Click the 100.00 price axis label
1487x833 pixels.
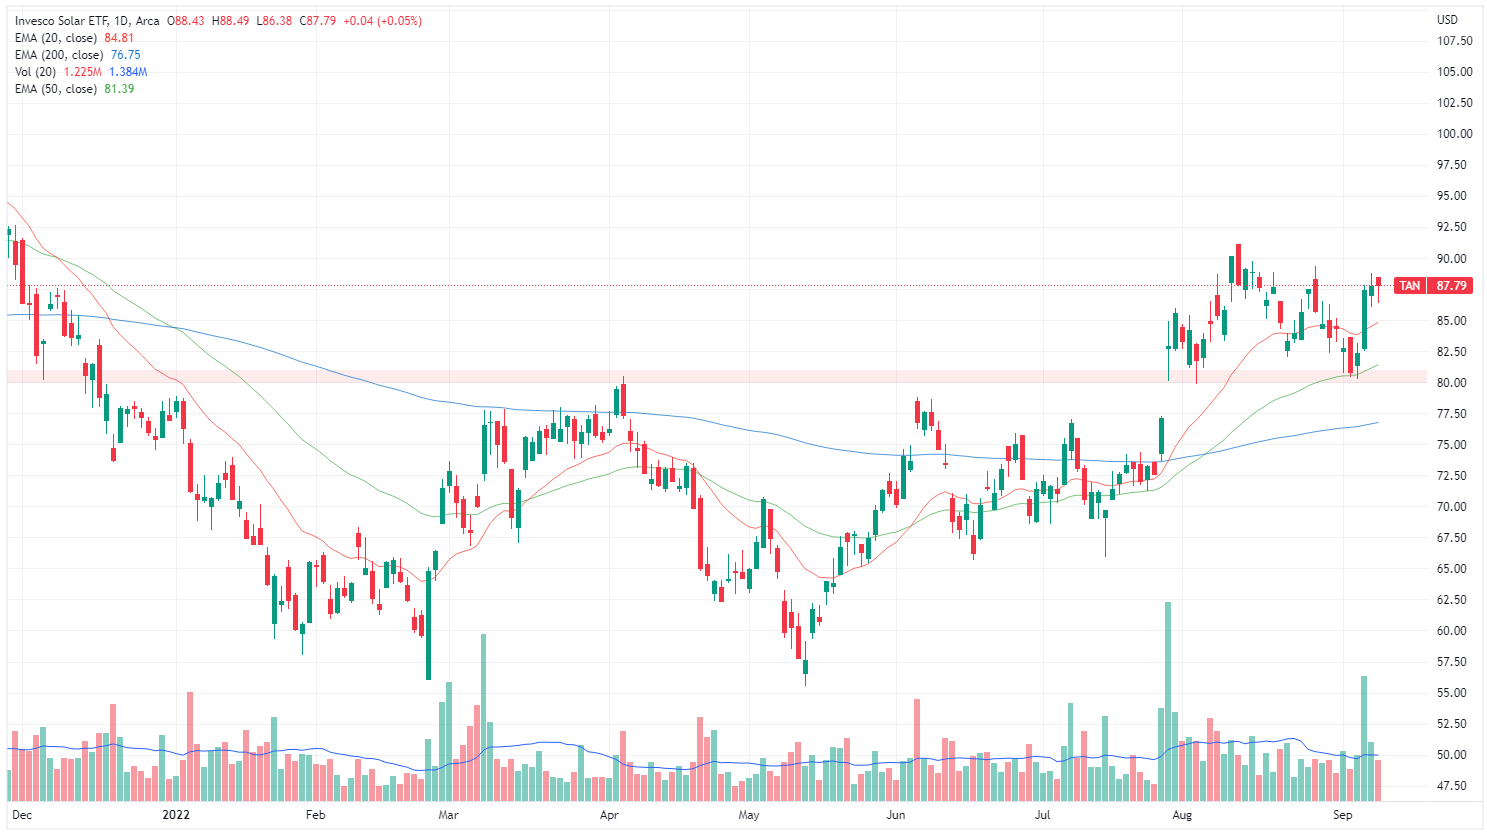click(x=1455, y=134)
